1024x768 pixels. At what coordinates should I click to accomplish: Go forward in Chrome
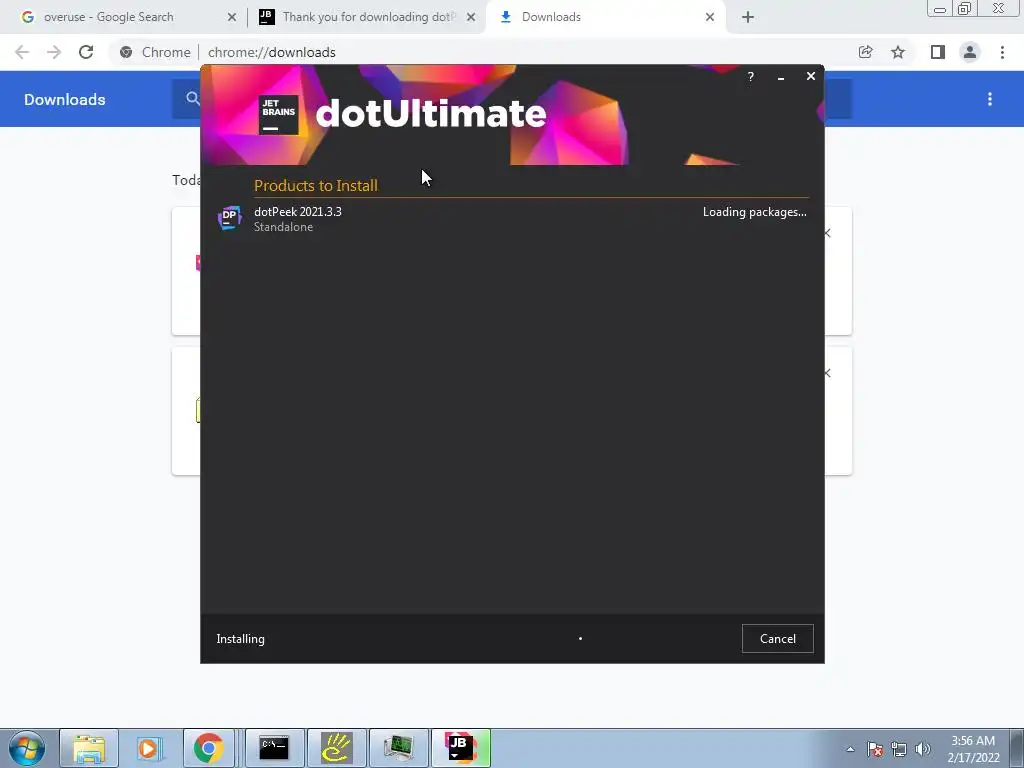pyautogui.click(x=54, y=52)
